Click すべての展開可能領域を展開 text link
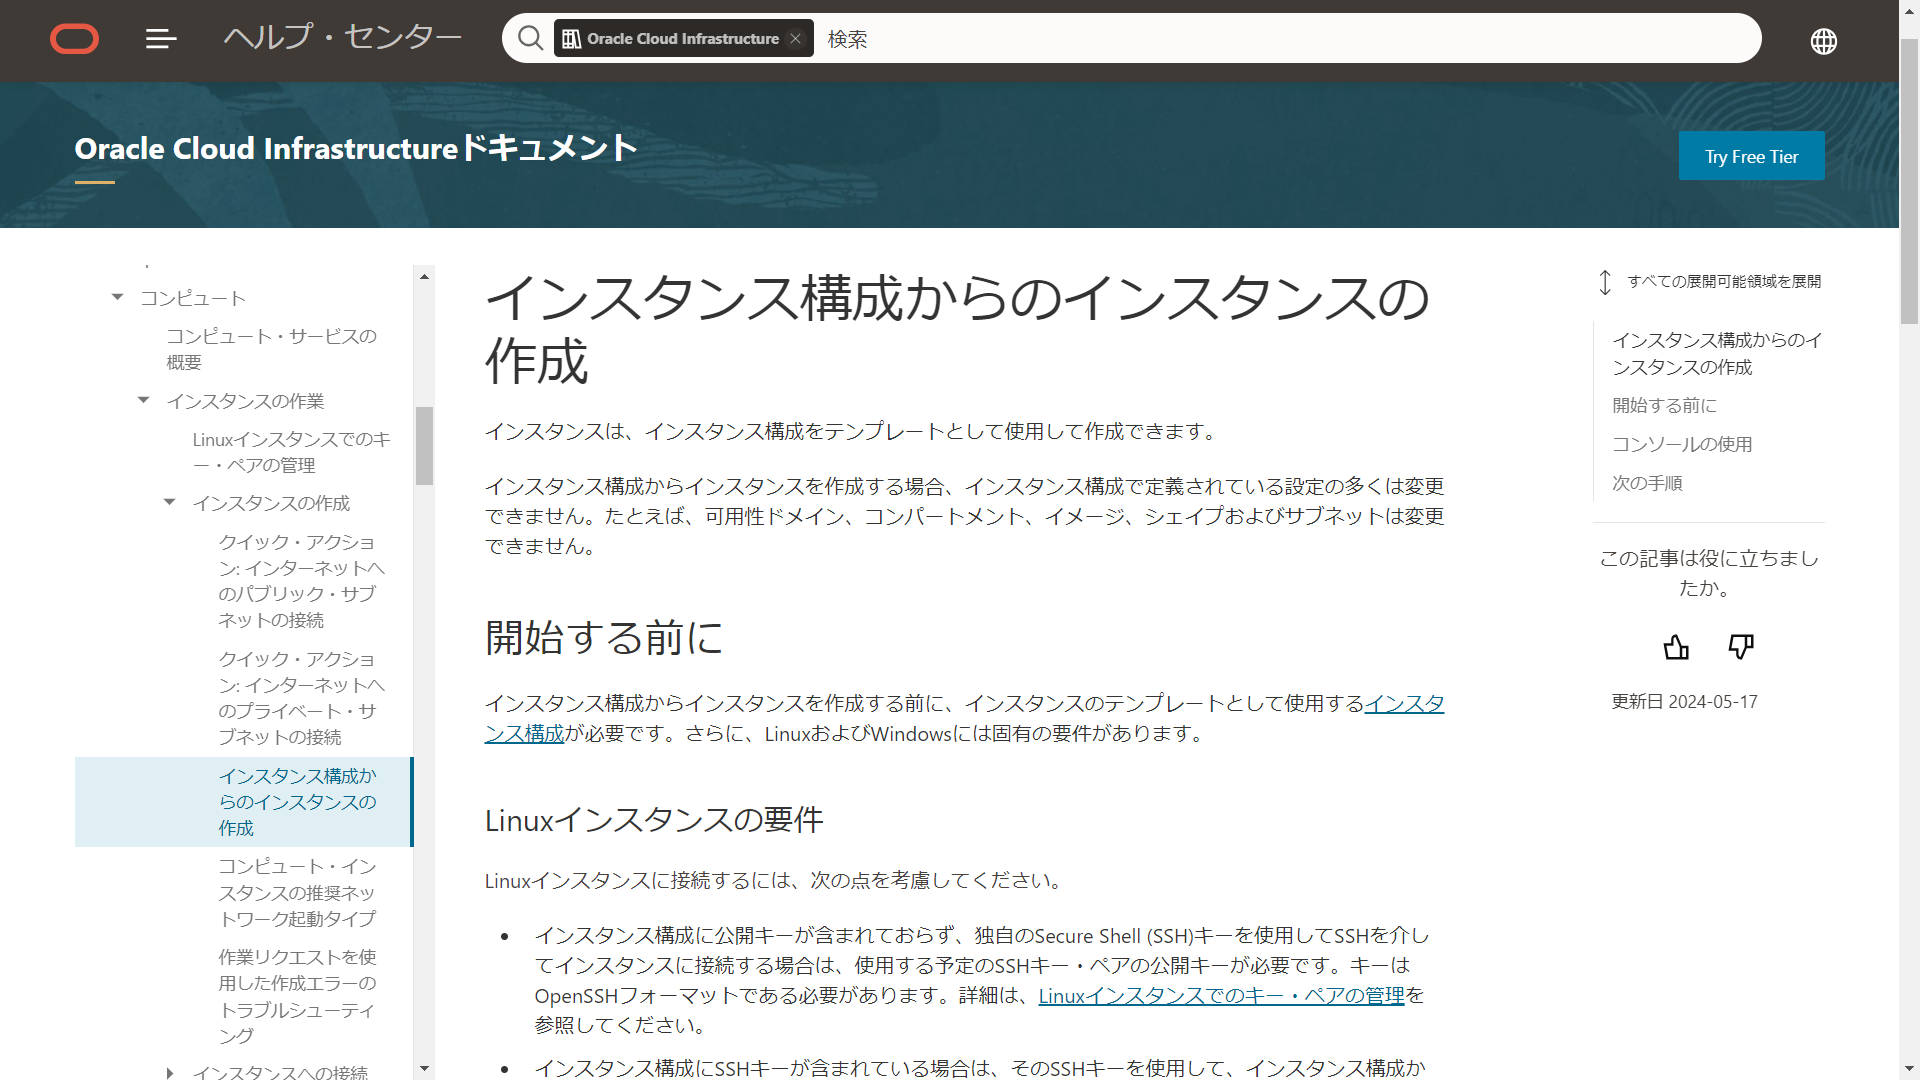Screen dimensions: 1920x1080 tap(1724, 282)
